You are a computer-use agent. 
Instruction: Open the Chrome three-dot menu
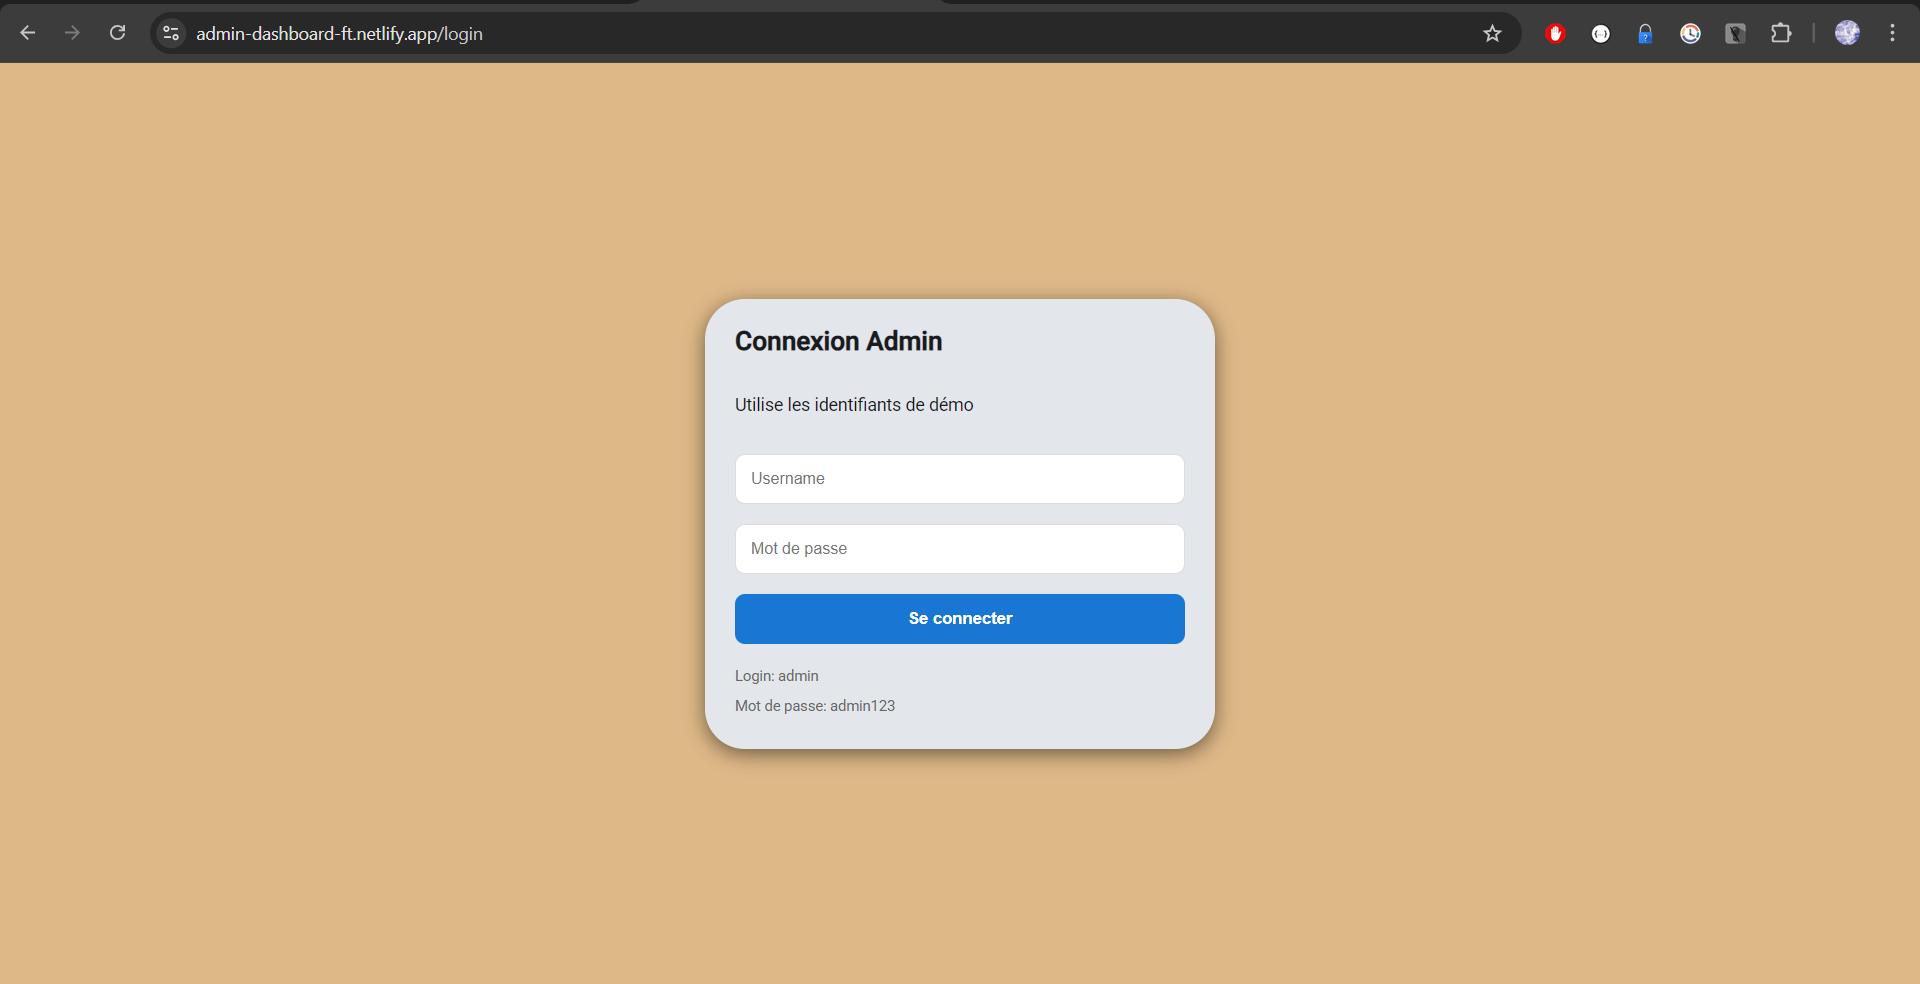pos(1892,33)
